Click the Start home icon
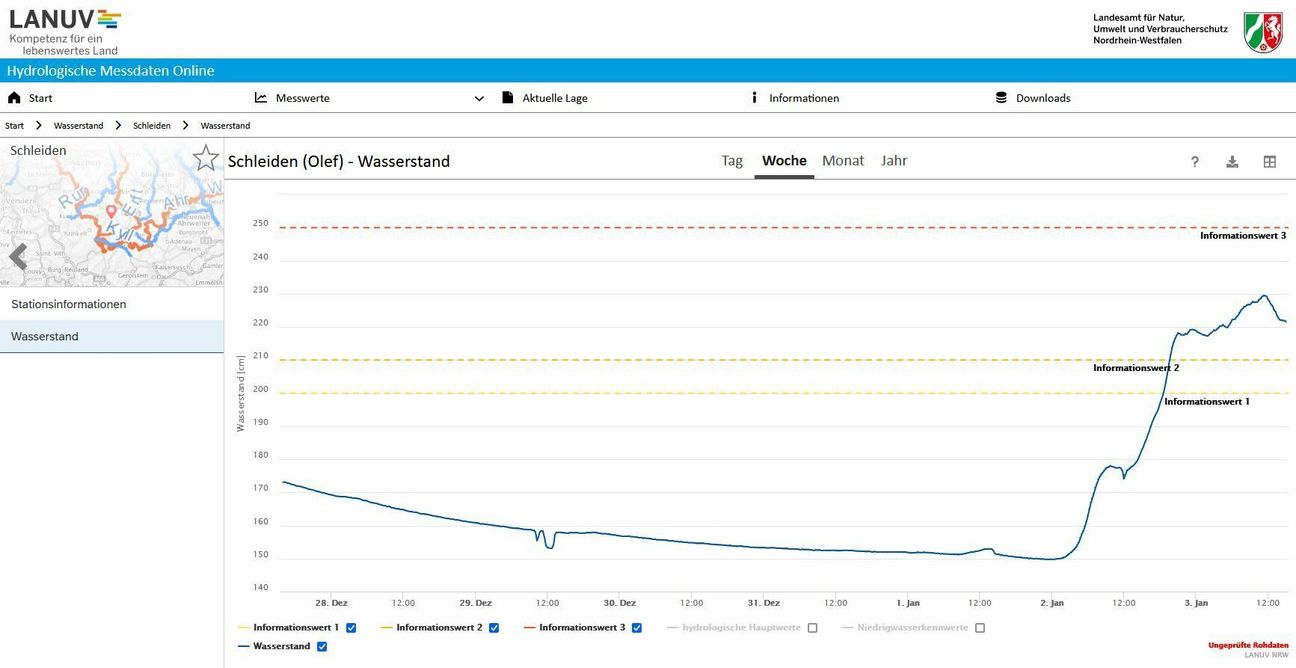The height and width of the screenshot is (668, 1296). [14, 98]
